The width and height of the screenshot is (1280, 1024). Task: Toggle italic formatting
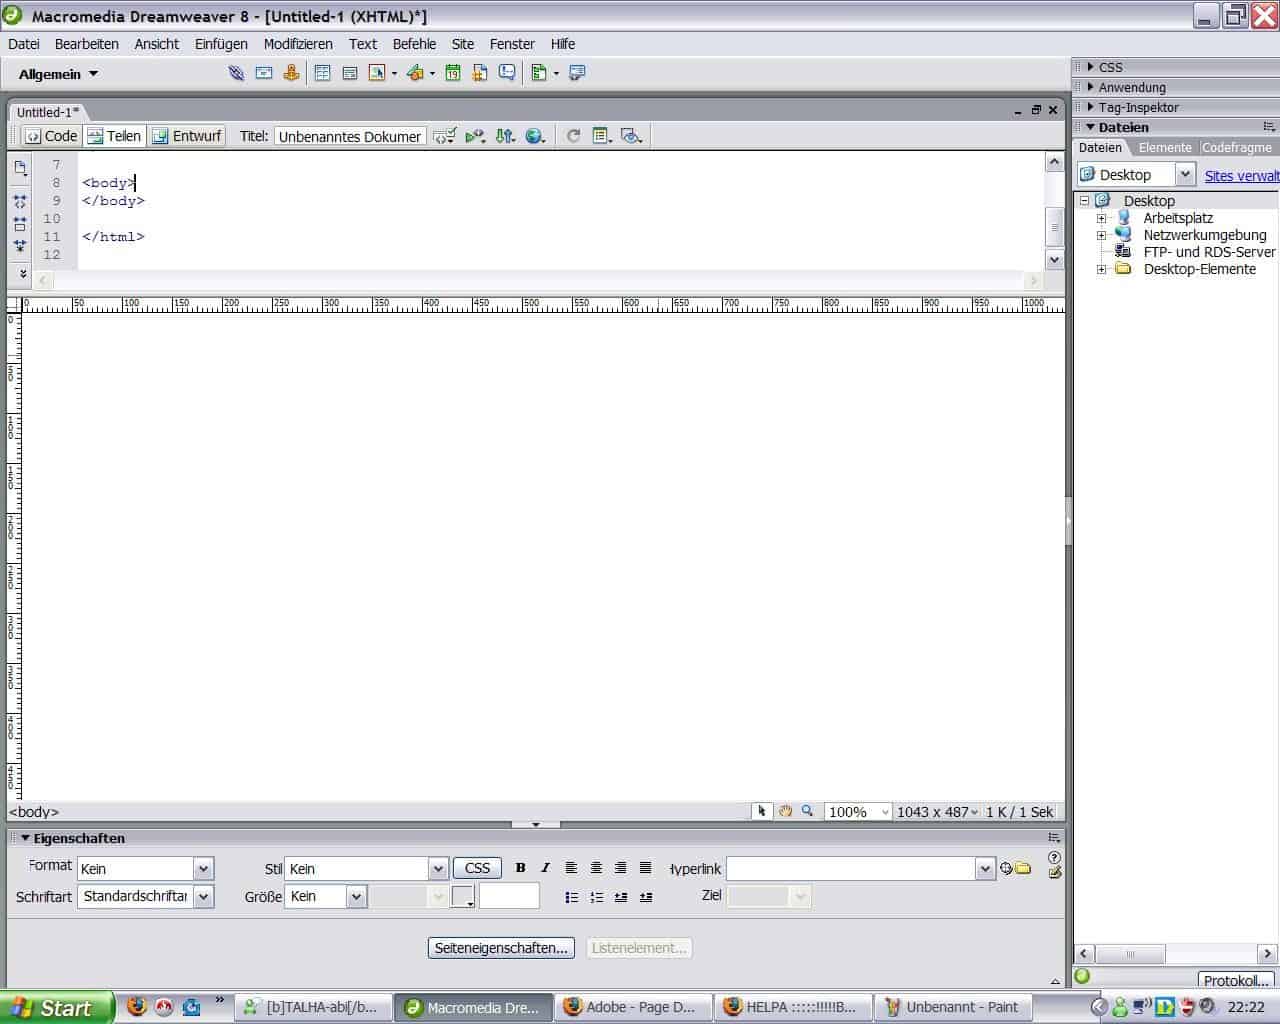(x=545, y=868)
